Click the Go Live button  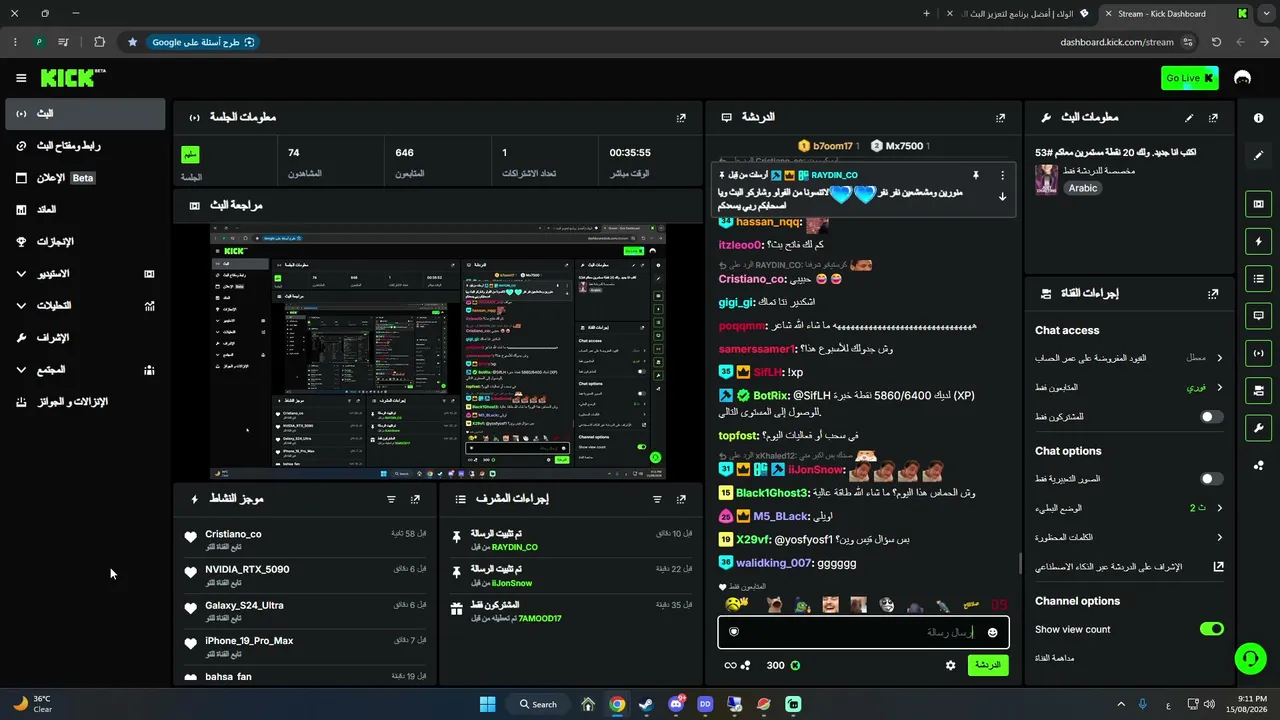click(1190, 78)
